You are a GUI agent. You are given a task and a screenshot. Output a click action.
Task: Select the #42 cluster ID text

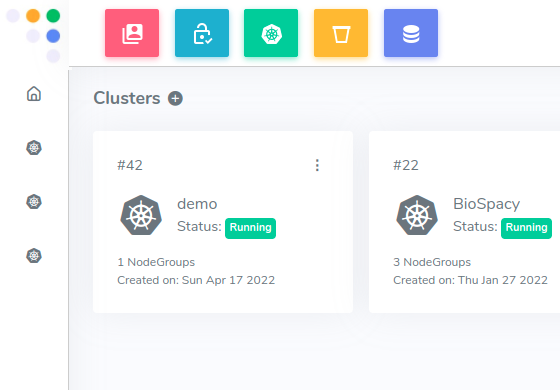pyautogui.click(x=130, y=165)
